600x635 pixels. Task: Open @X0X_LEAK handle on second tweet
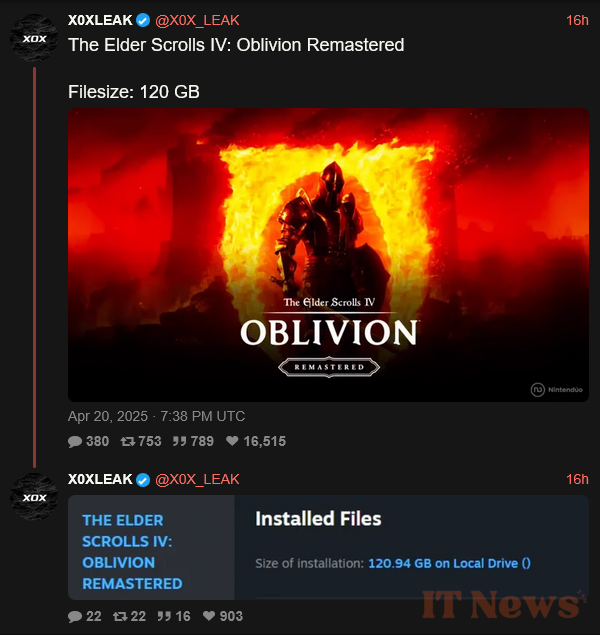pos(197,479)
